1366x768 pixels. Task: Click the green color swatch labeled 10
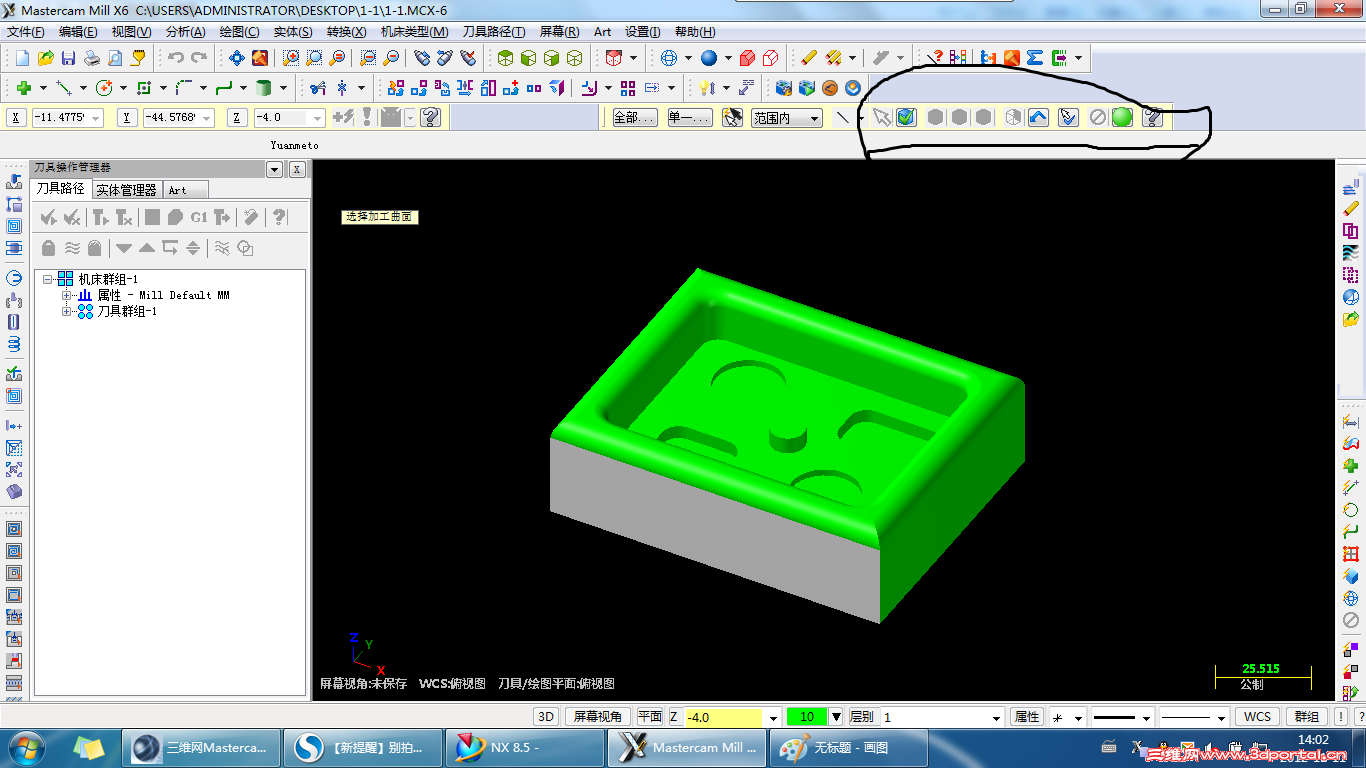point(807,717)
